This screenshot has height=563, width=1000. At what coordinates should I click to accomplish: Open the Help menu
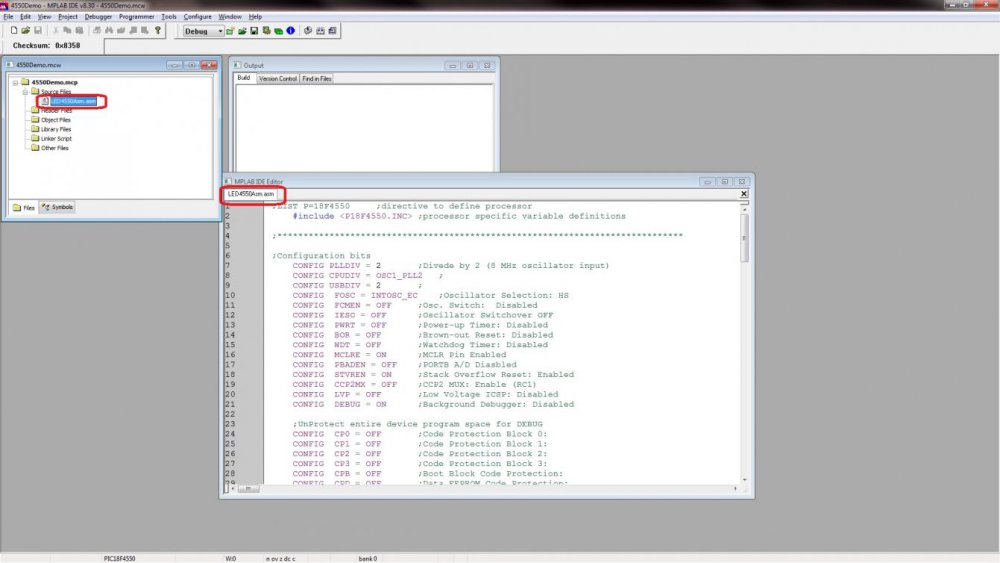(255, 17)
